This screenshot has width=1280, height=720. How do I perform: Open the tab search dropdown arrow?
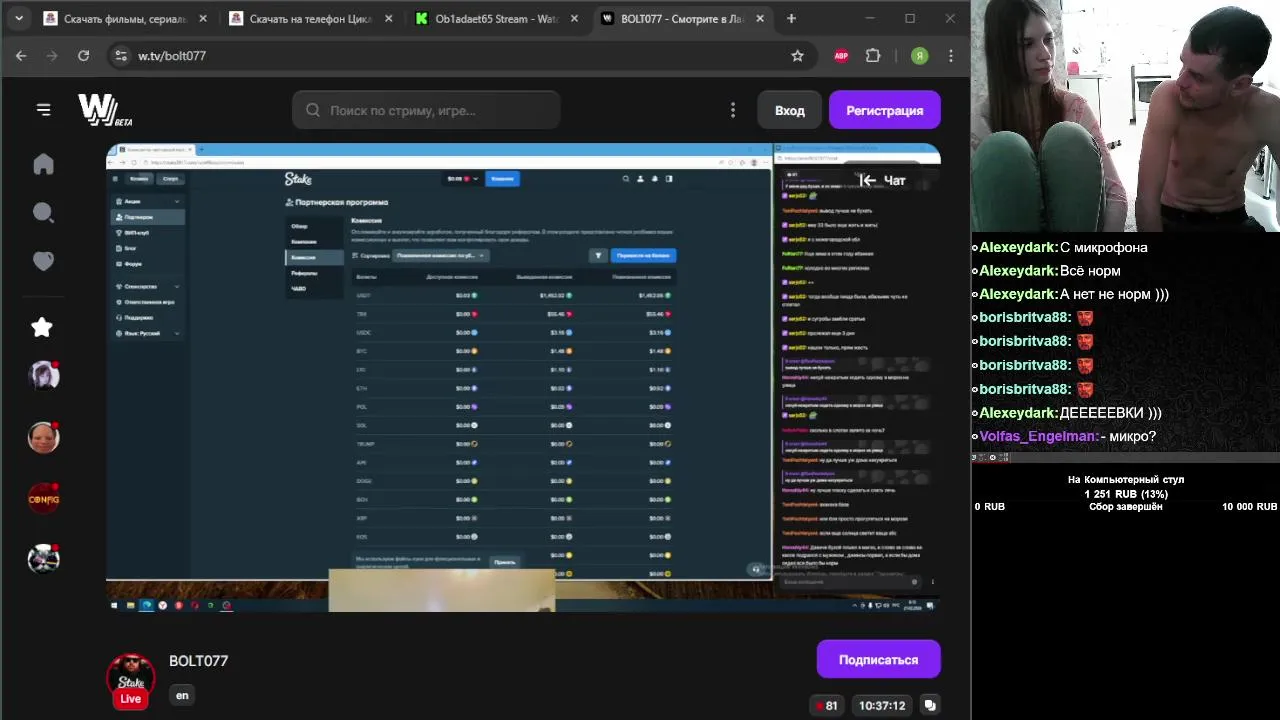tap(18, 18)
